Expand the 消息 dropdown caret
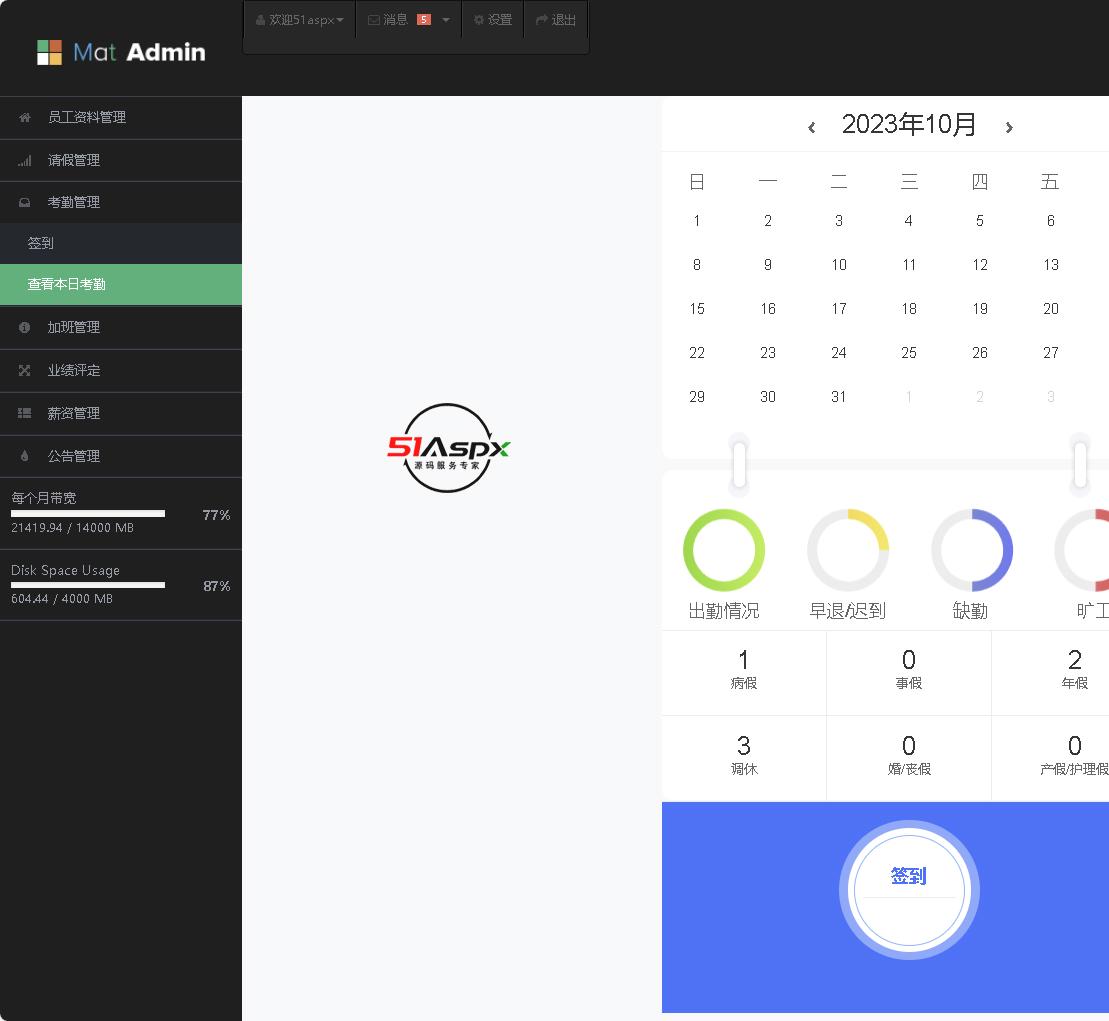This screenshot has height=1021, width=1109. (446, 20)
